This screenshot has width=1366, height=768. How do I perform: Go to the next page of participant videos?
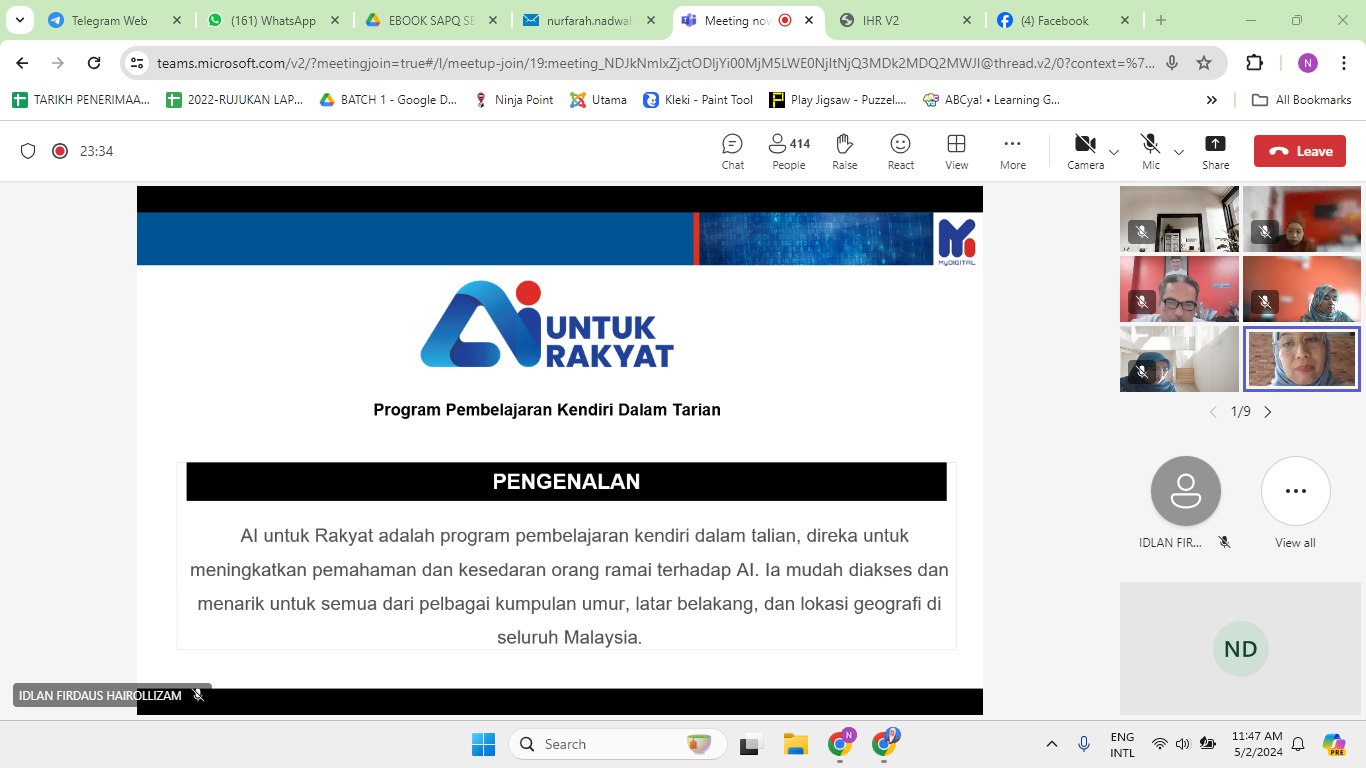pos(1268,412)
